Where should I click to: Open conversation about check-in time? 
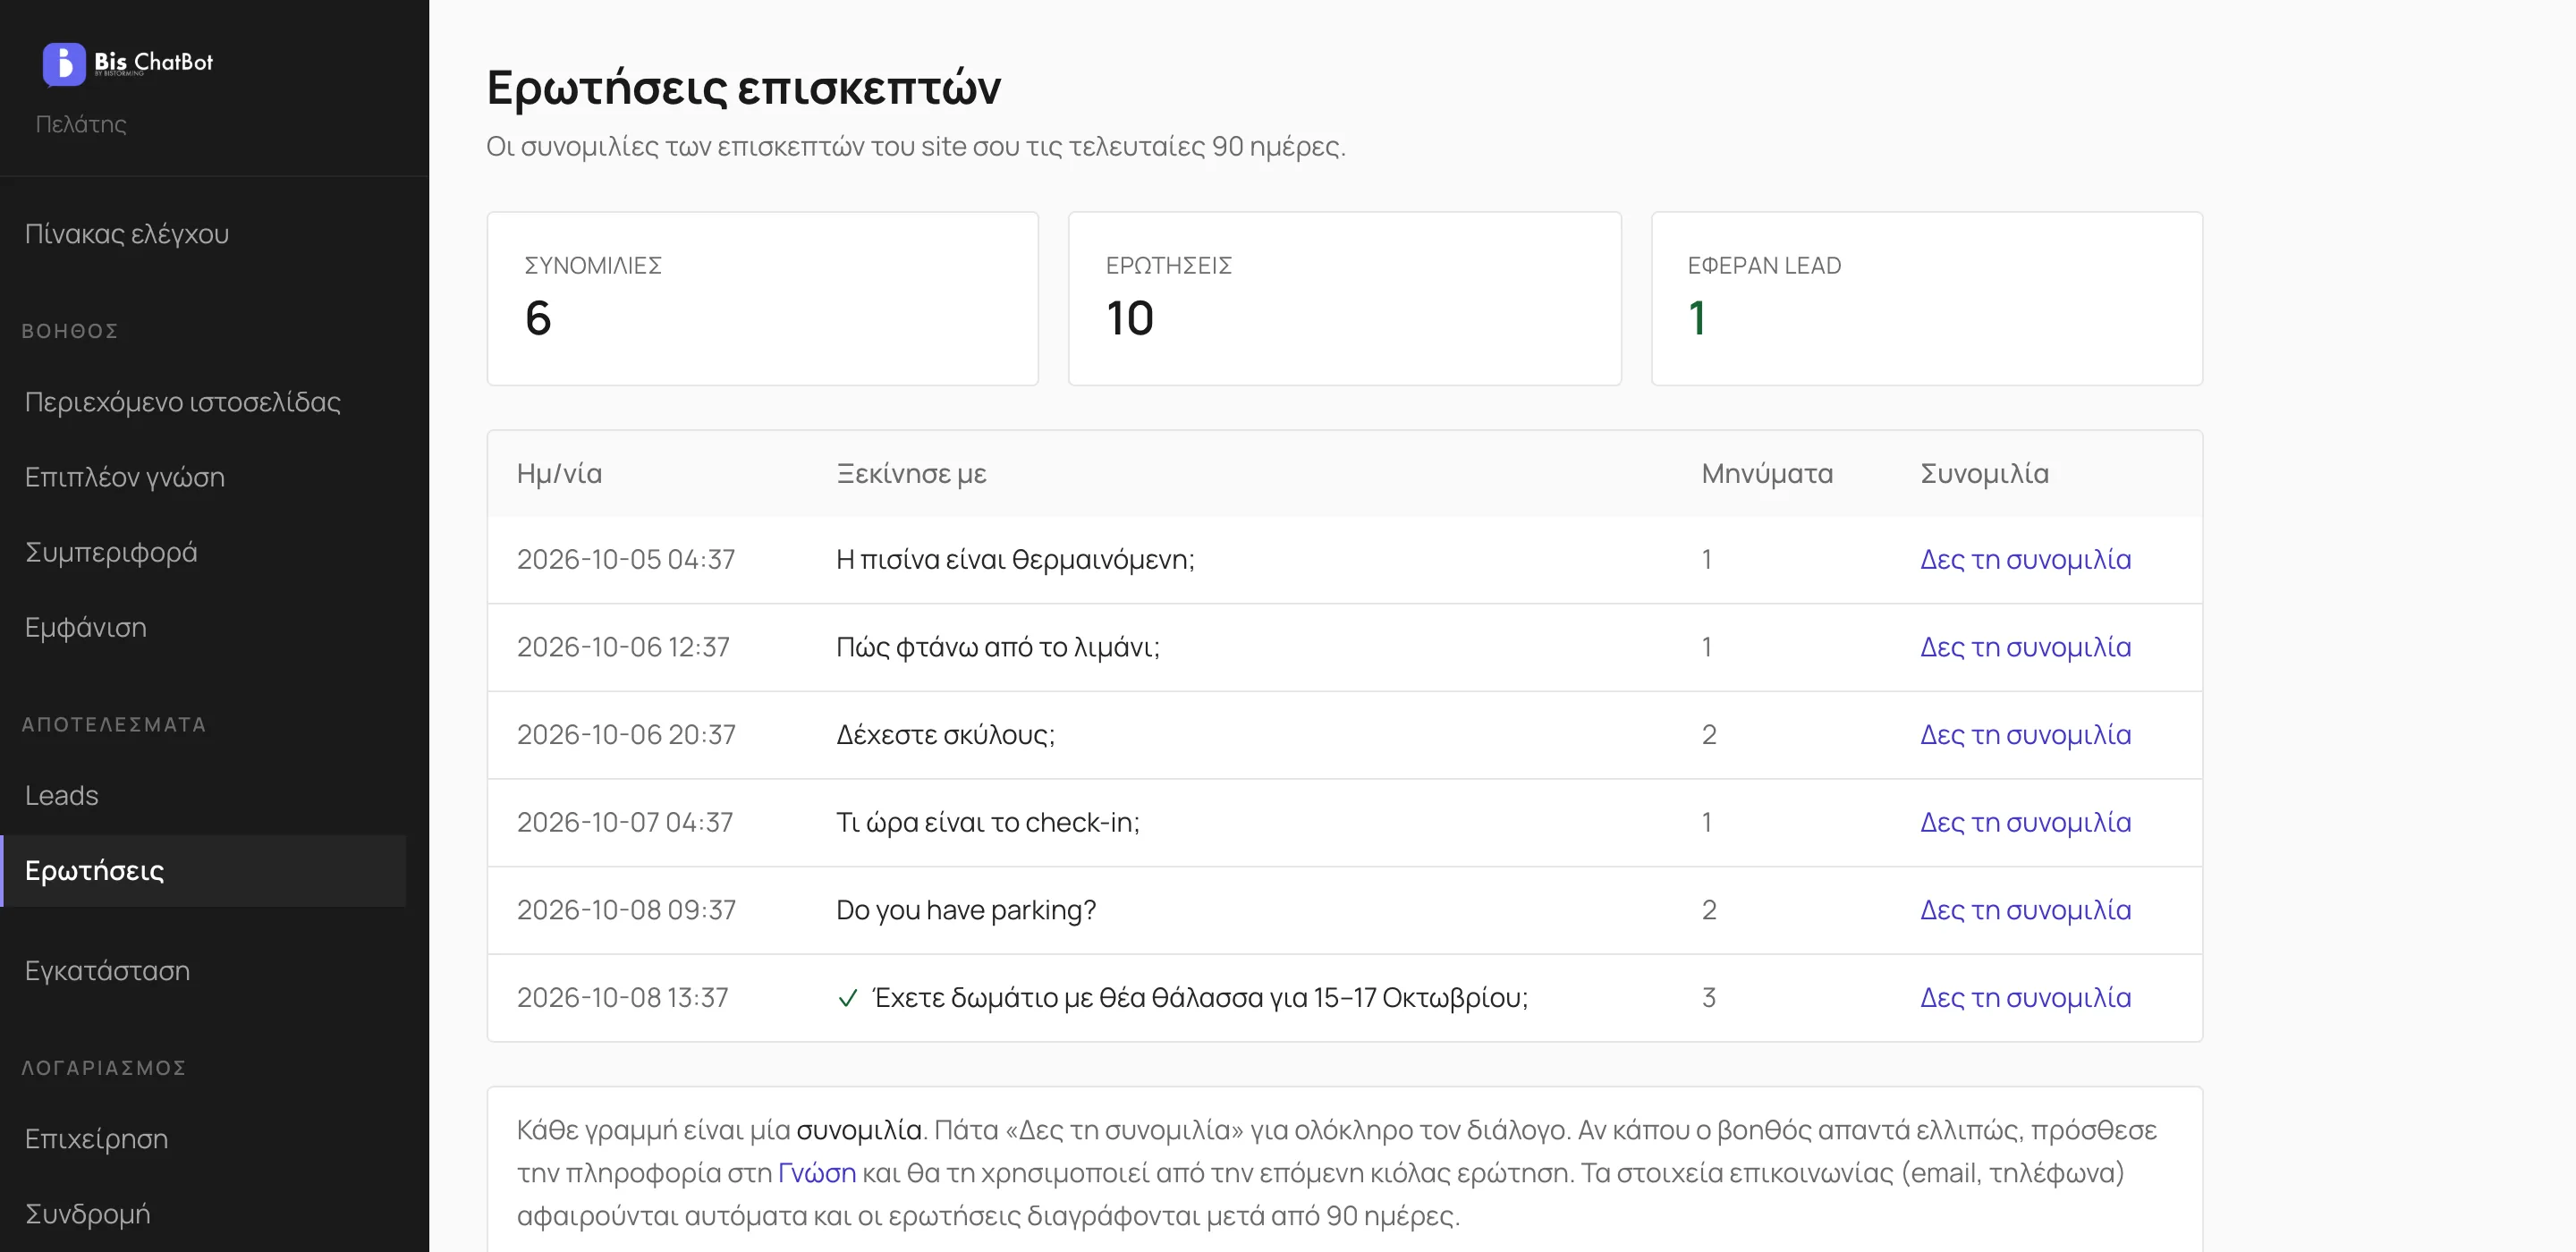click(x=2026, y=822)
